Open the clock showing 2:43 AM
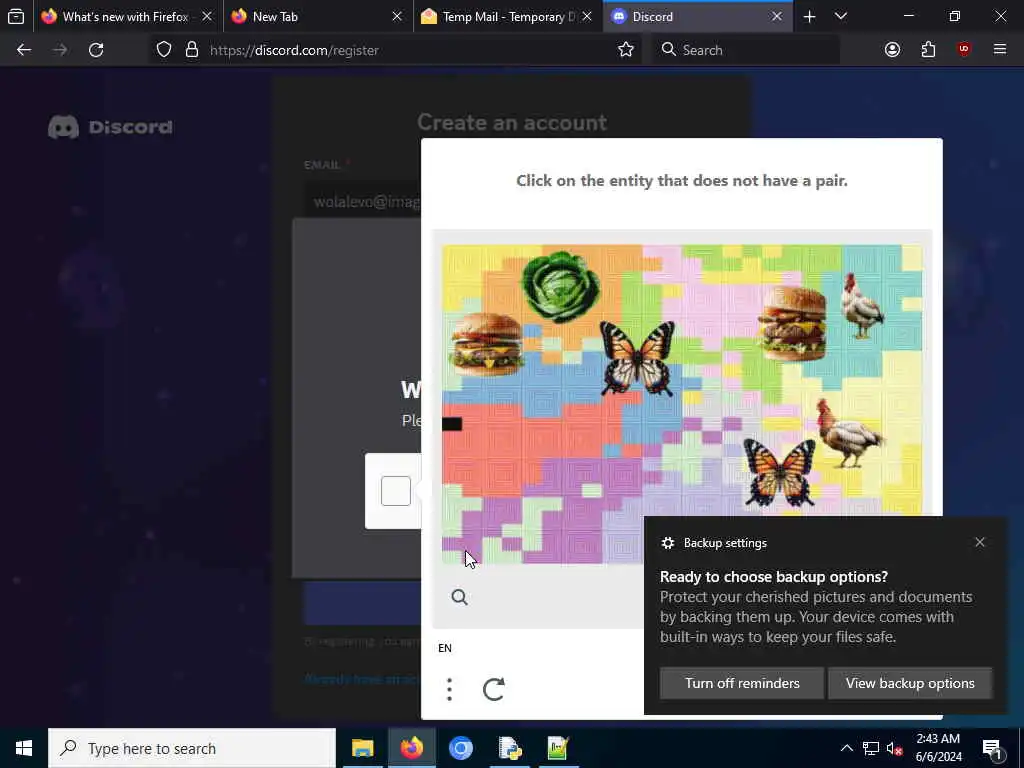 (x=938, y=748)
